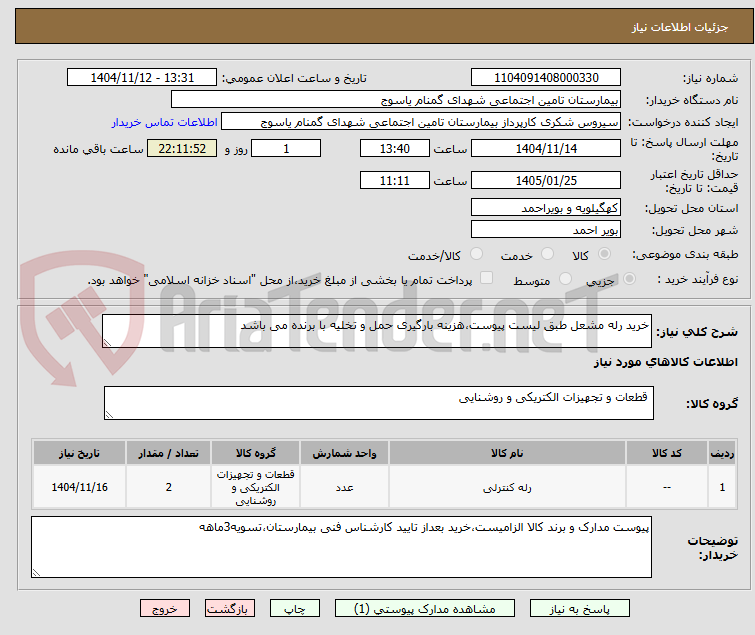The height and width of the screenshot is (635, 755).
Task: Click the delivery province field کهگیلویه و بویراحمد
Action: 546,207
